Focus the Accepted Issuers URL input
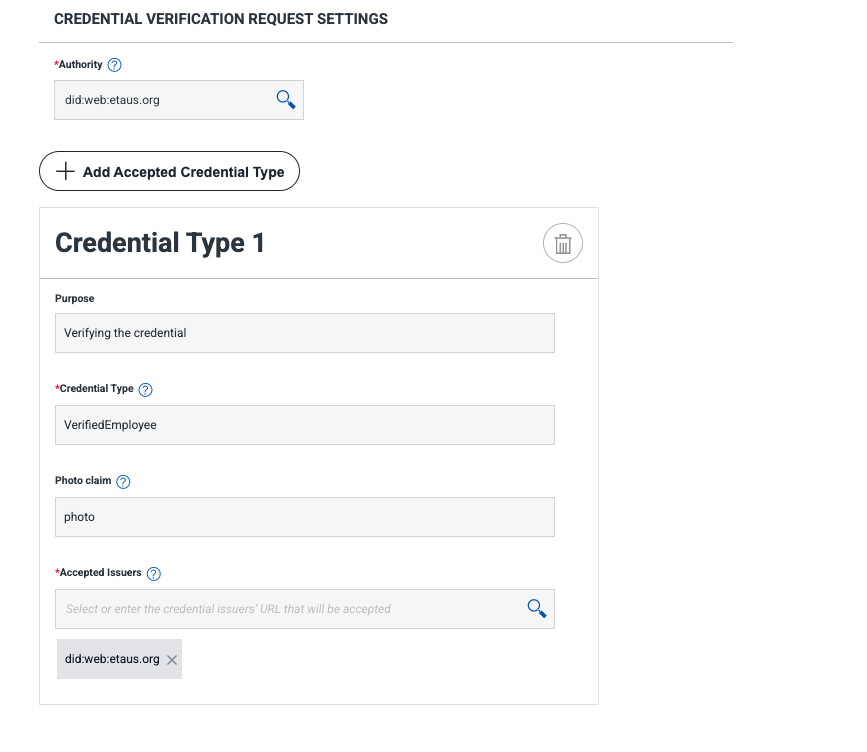This screenshot has height=752, width=867. 290,609
